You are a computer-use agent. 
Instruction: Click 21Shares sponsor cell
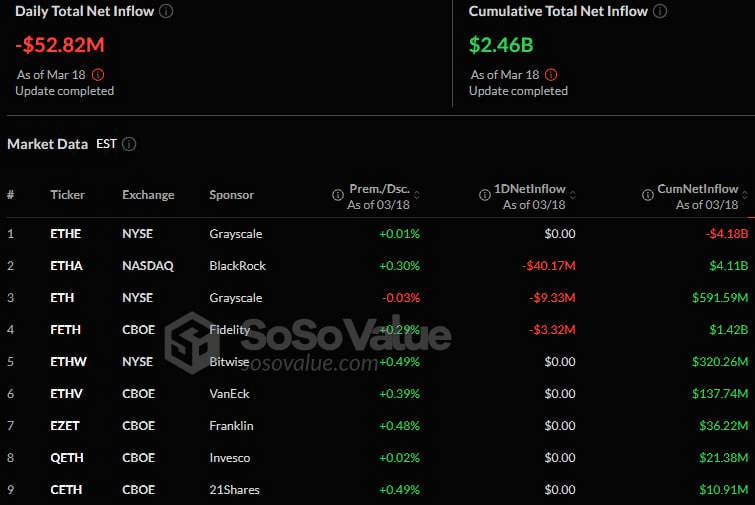tap(234, 490)
